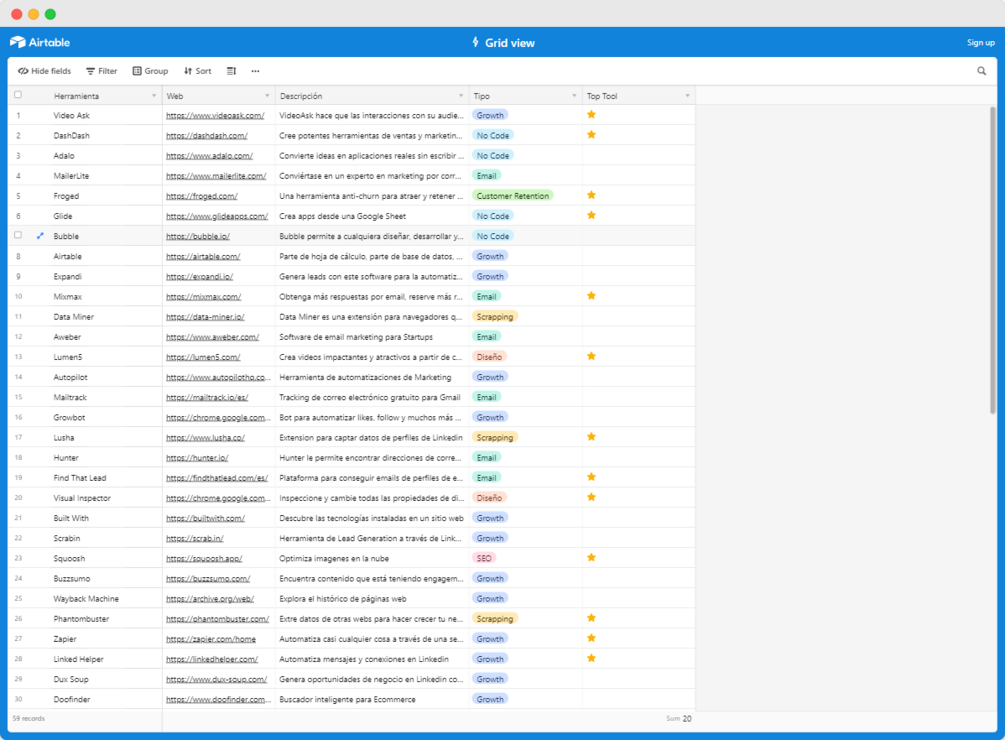Click the star in the Lusha row
1005x740 pixels.
pos(591,437)
